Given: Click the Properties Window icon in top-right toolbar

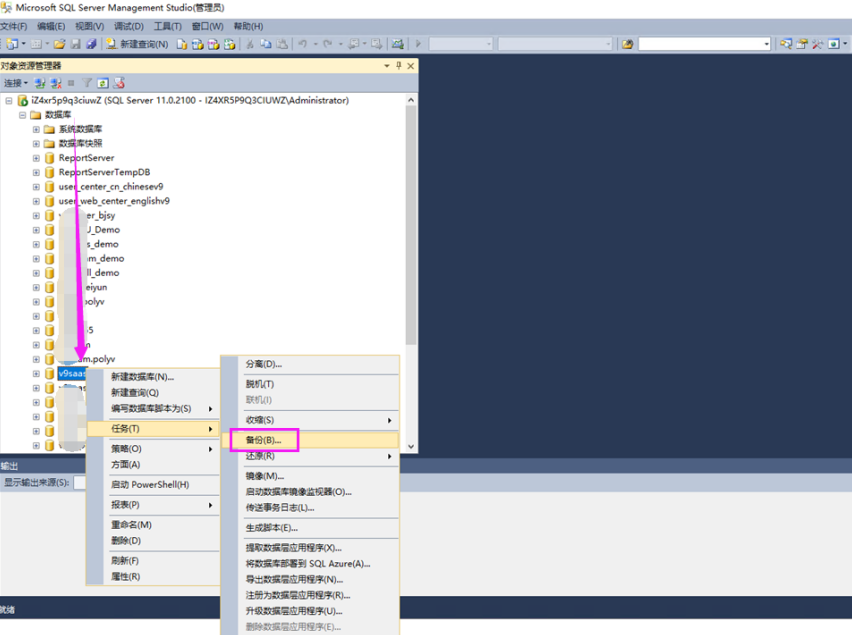Looking at the screenshot, I should coord(801,44).
